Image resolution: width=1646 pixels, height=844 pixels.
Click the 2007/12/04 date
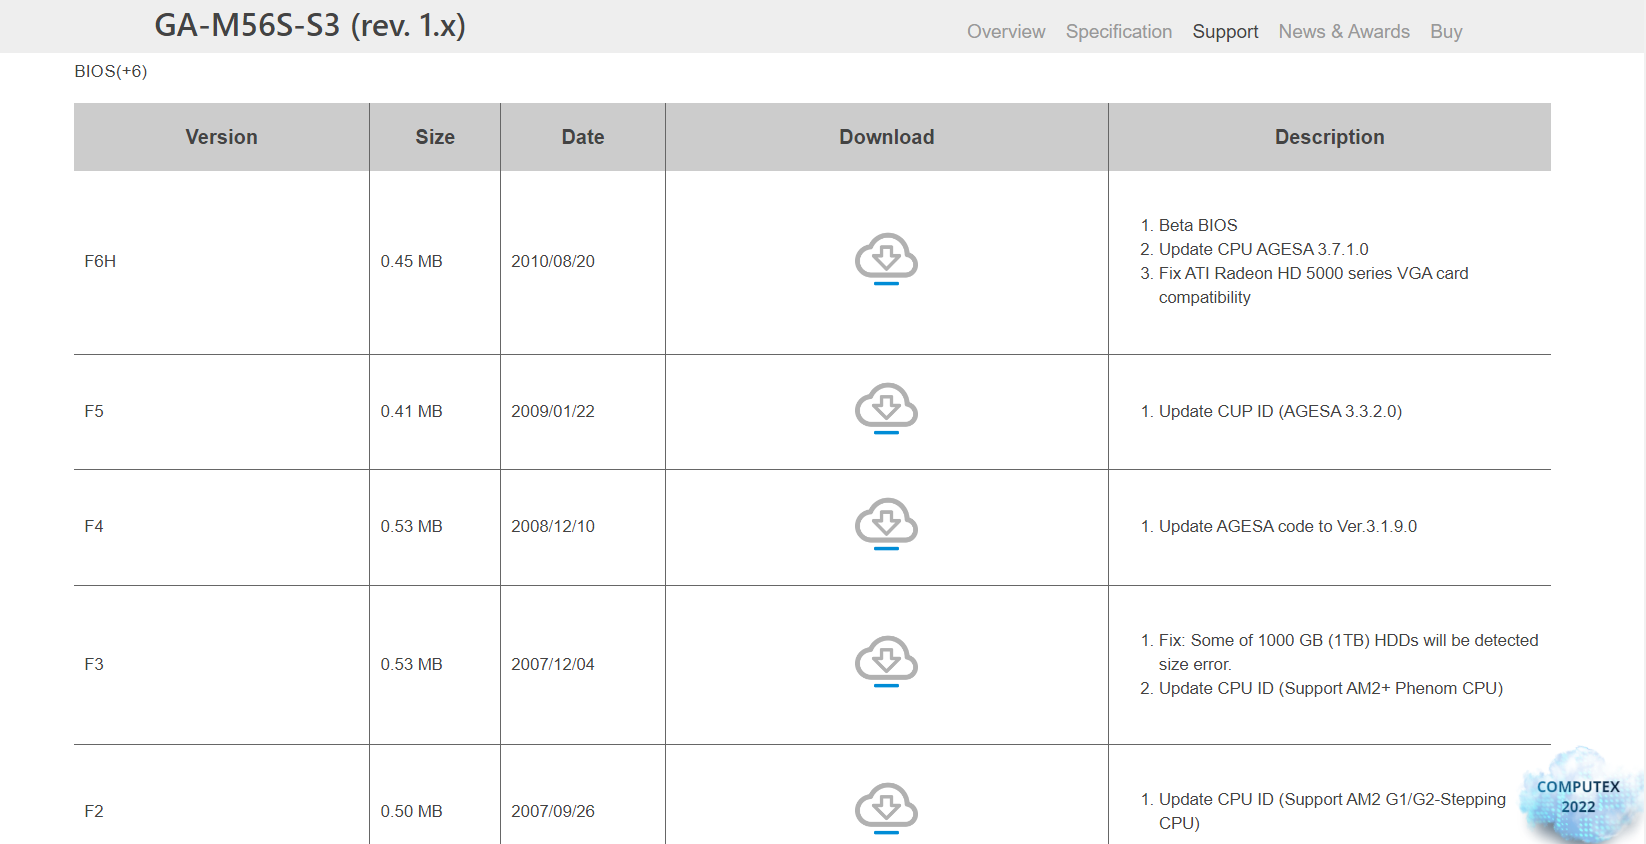tap(553, 665)
